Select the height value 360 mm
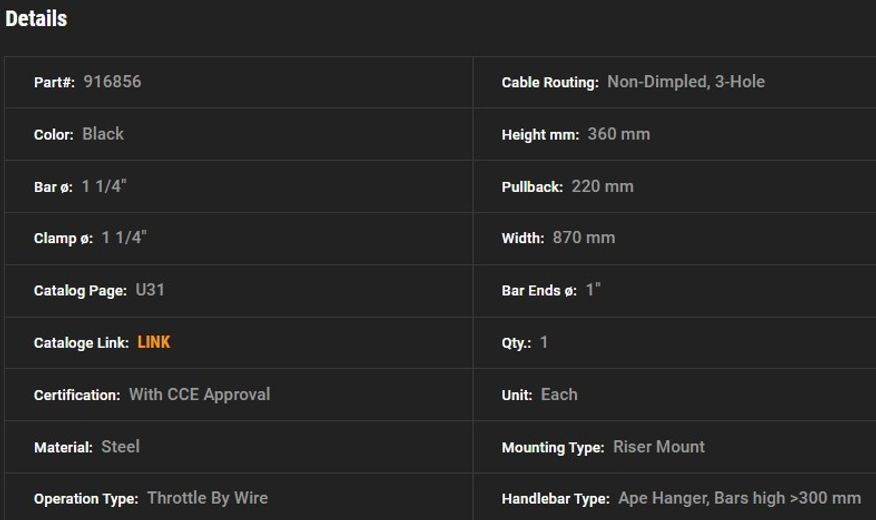 (619, 134)
